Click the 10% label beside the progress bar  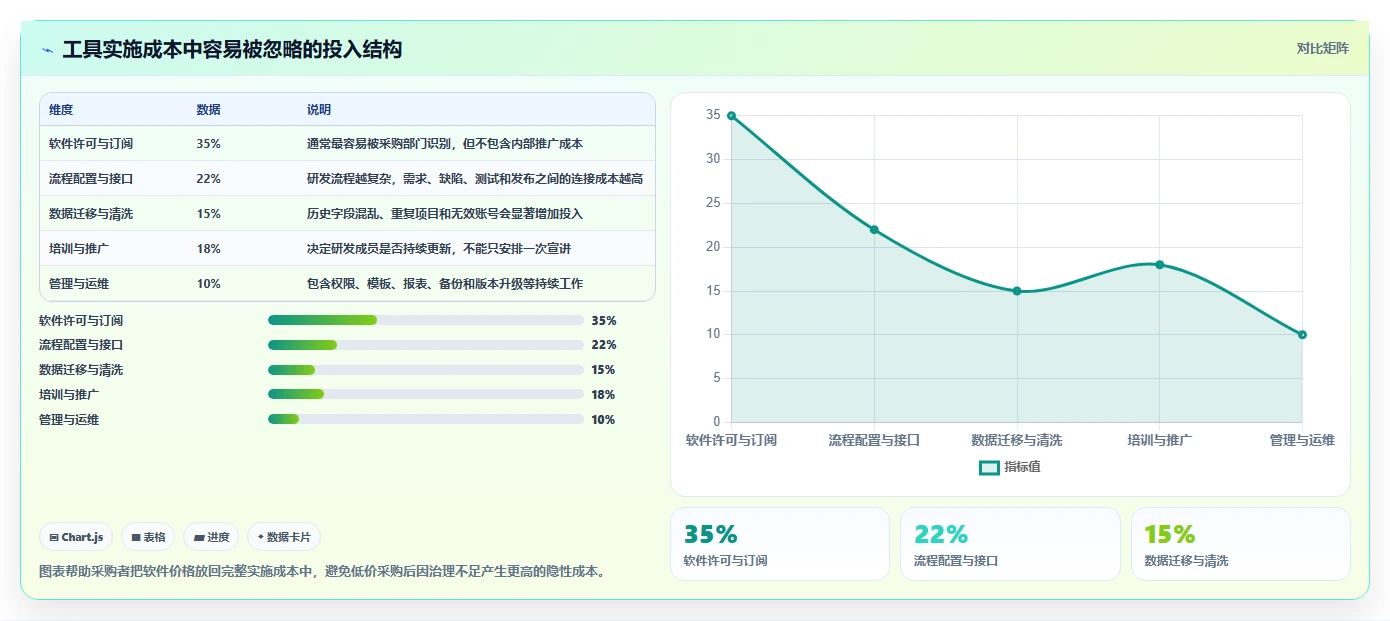(604, 420)
